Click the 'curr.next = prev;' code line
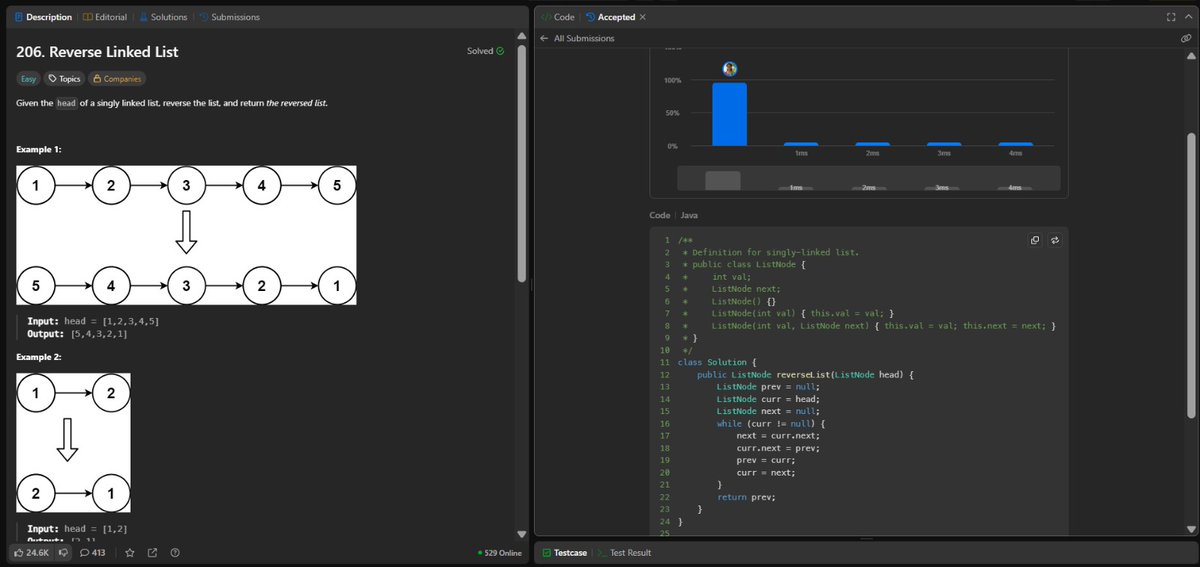Viewport: 1200px width, 567px height. (778, 448)
